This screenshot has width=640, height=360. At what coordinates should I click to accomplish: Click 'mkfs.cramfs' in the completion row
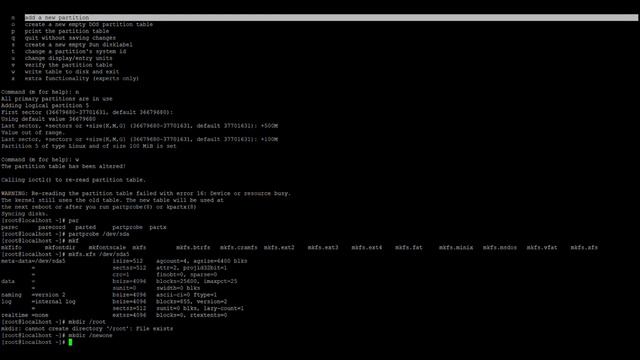238,247
